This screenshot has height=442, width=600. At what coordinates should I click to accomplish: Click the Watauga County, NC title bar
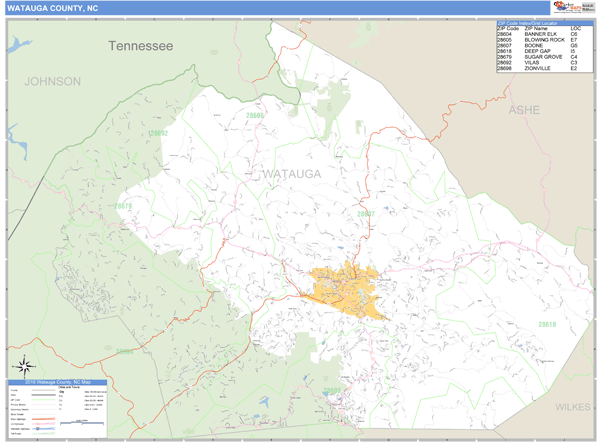coord(60,8)
